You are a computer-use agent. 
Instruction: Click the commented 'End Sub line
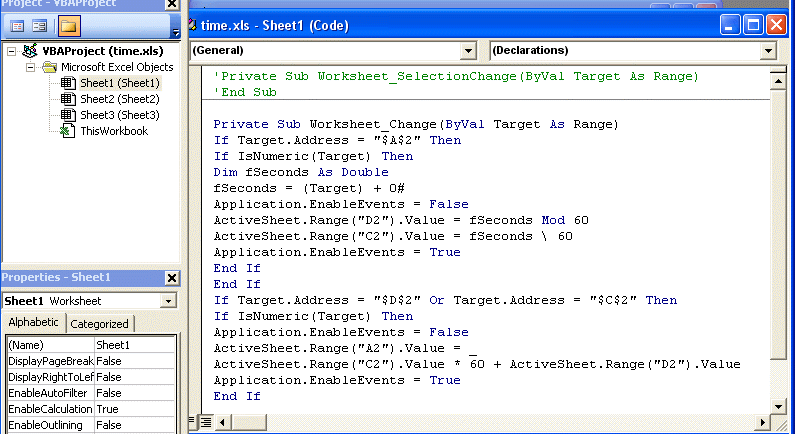tap(245, 93)
